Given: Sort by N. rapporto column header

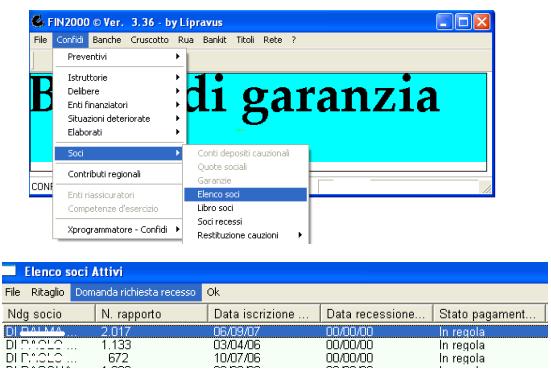Looking at the screenshot, I should click(151, 314).
